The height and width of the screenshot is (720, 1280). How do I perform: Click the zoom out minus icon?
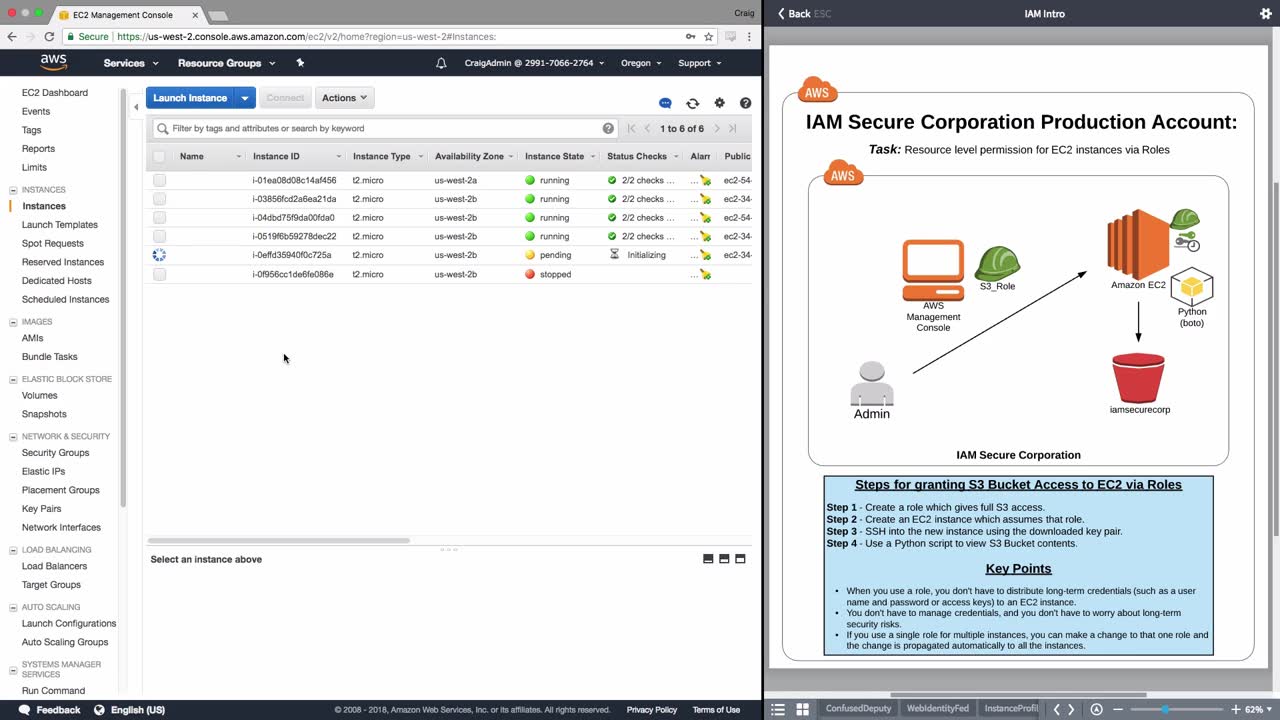[x=1118, y=709]
